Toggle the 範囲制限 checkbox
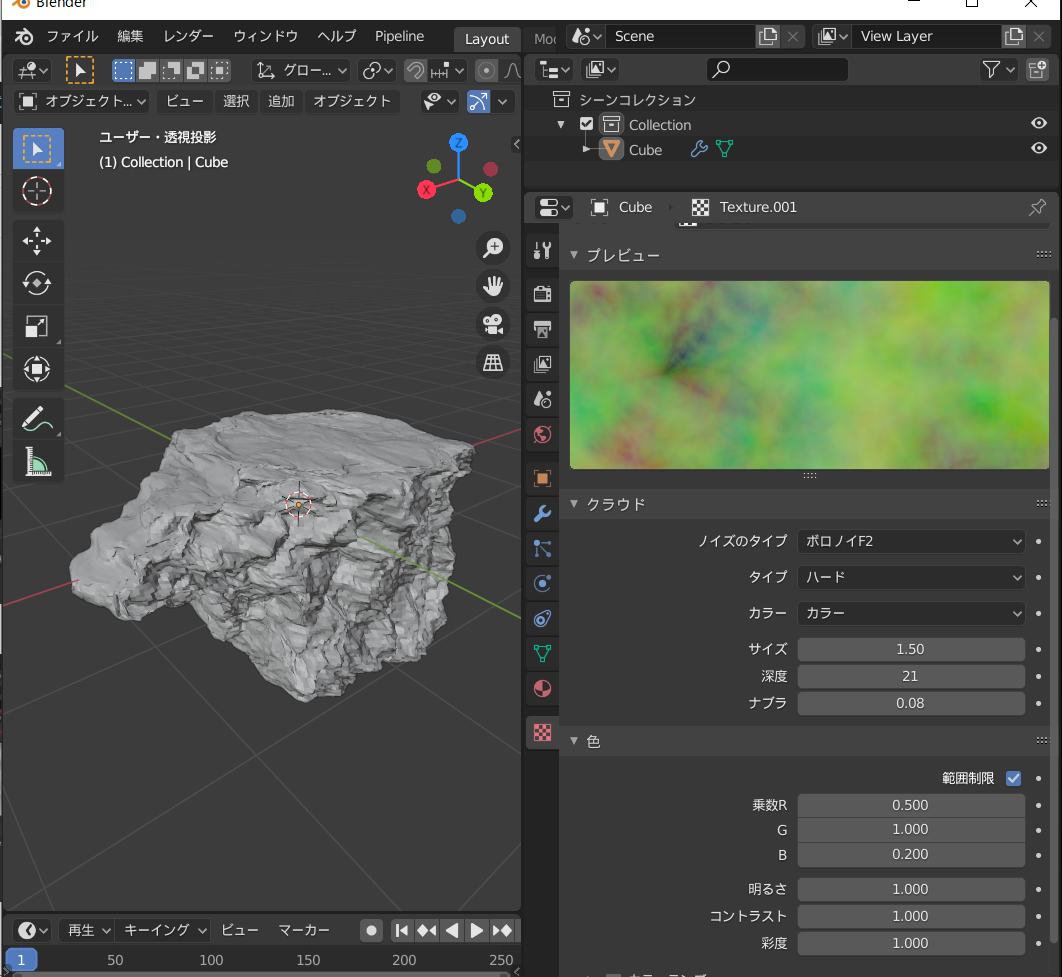 coord(1013,778)
